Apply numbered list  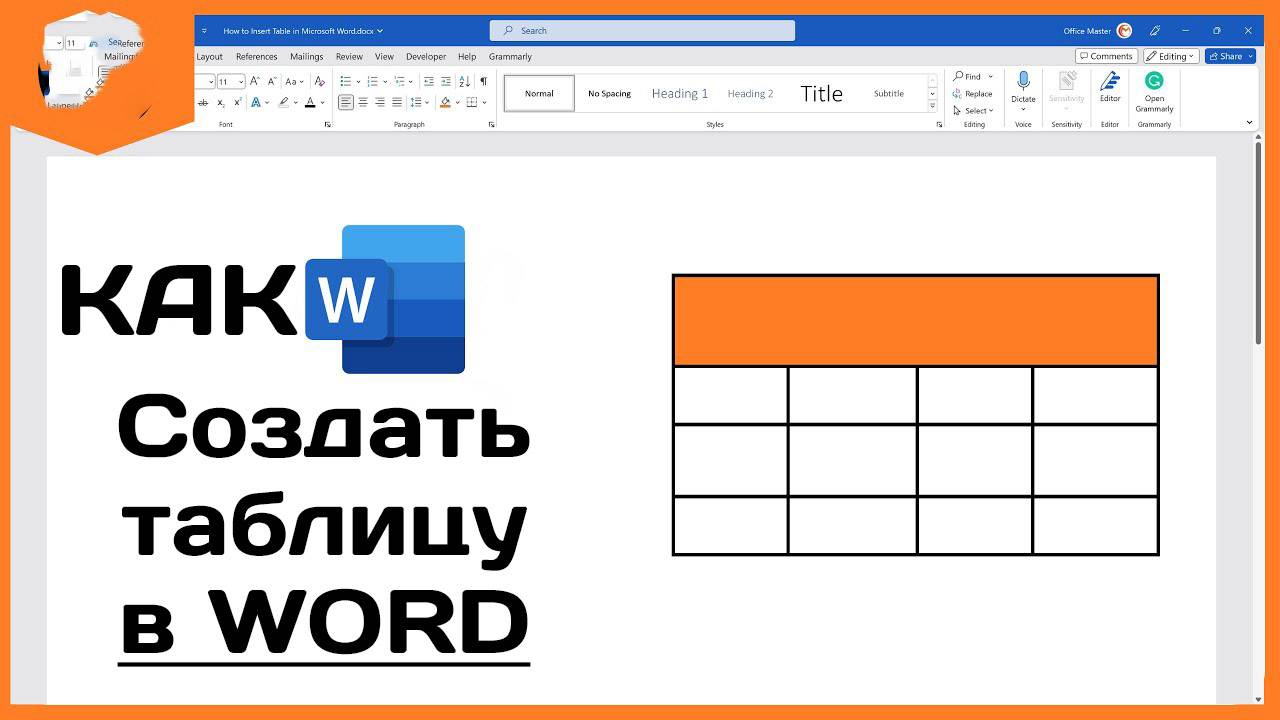click(373, 82)
